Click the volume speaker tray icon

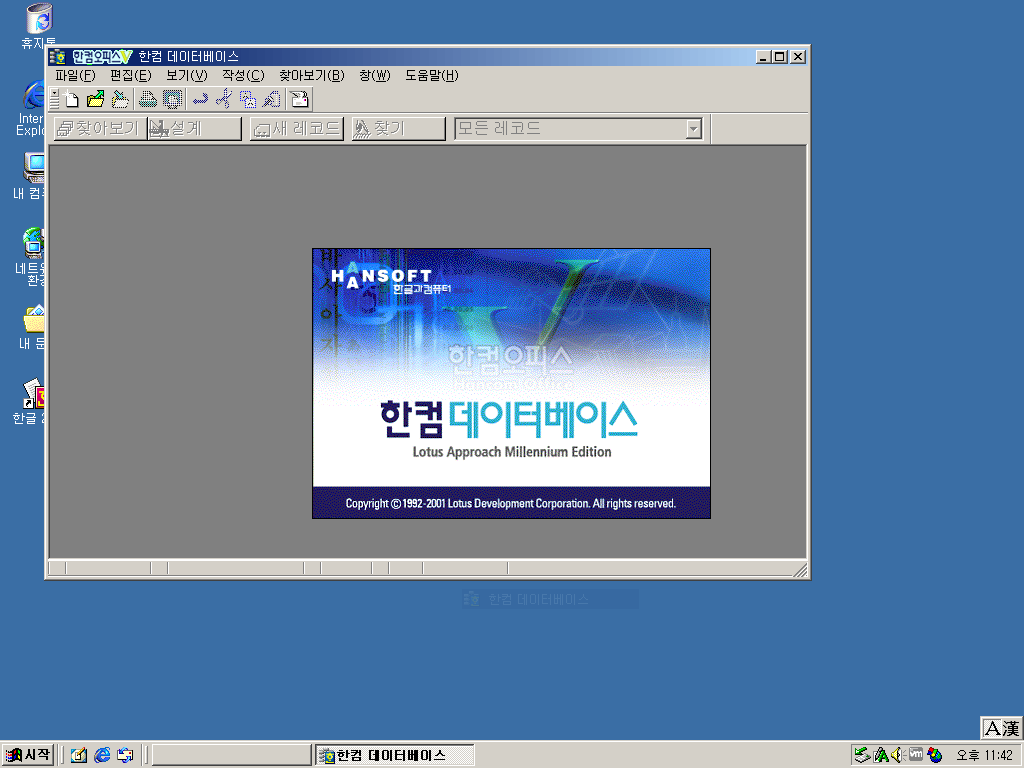pyautogui.click(x=897, y=755)
